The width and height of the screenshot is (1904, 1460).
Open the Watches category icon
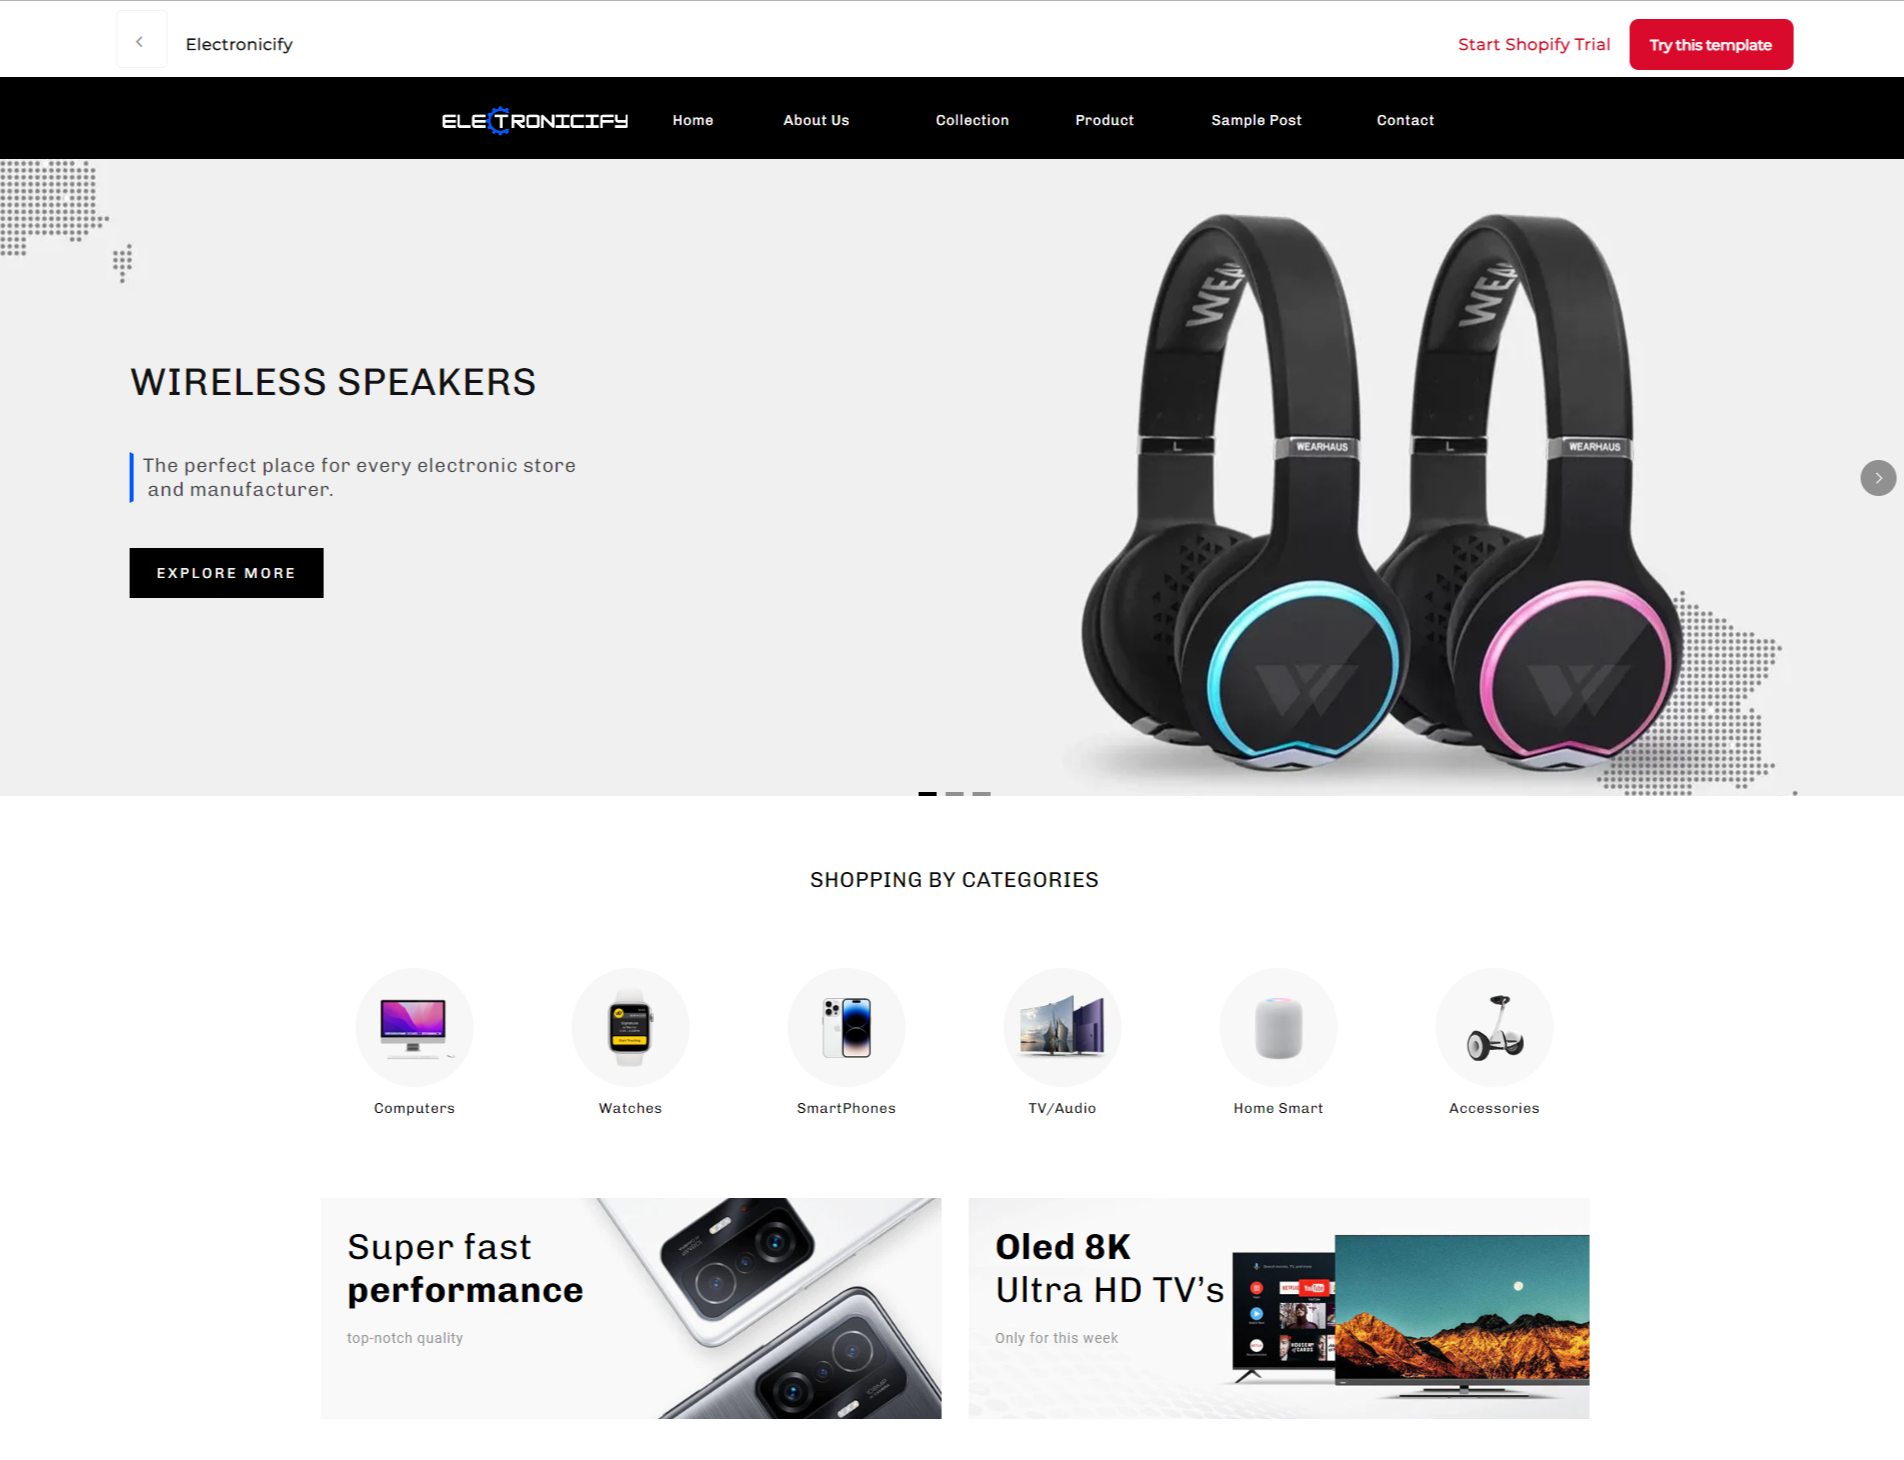point(630,1027)
